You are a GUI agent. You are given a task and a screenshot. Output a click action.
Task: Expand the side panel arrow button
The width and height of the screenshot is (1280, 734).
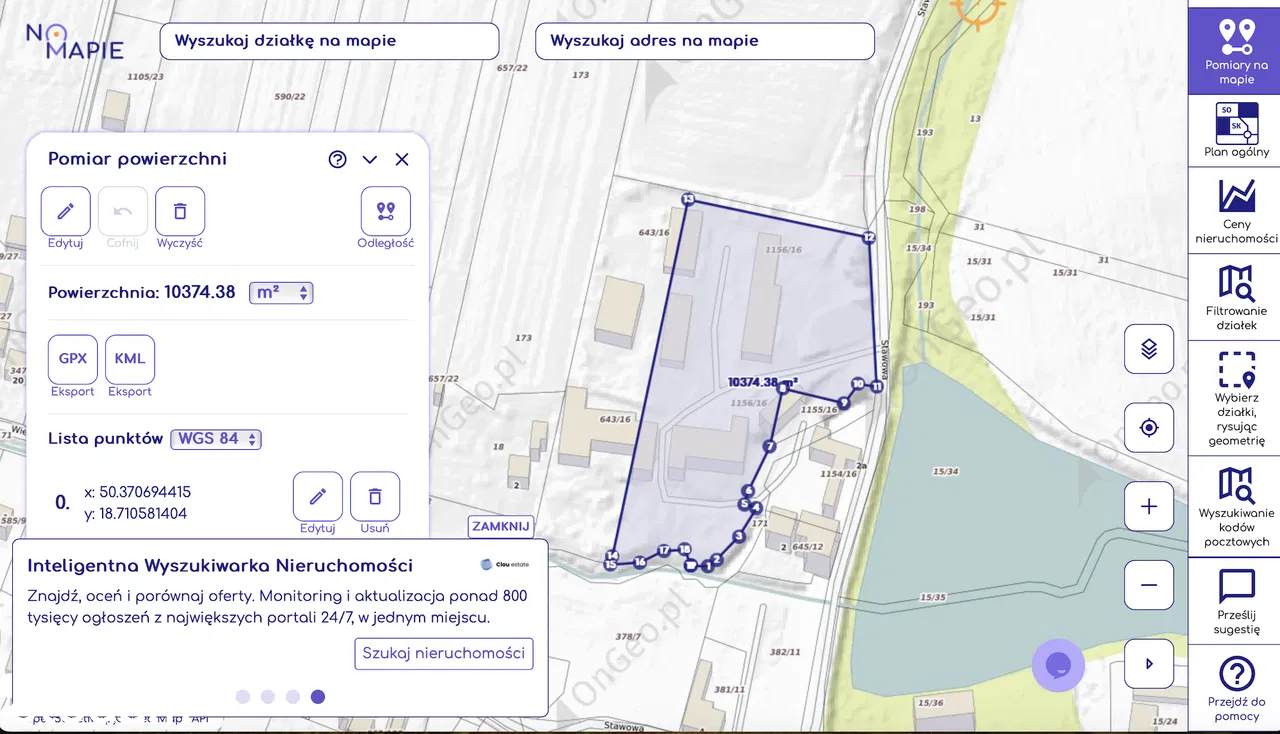[1149, 663]
